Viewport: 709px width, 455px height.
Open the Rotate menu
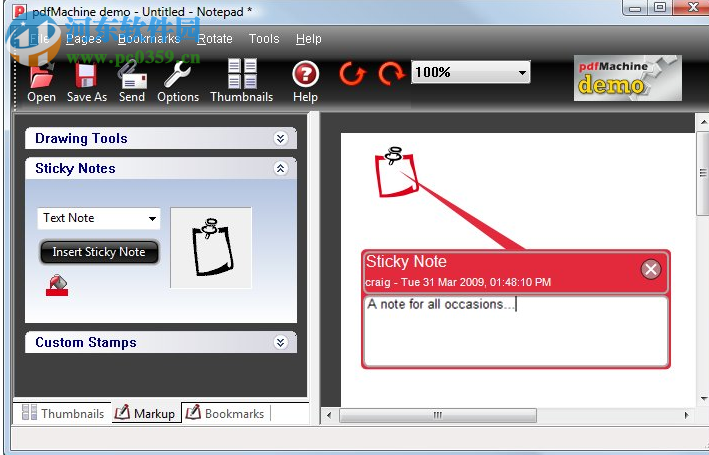click(x=215, y=39)
